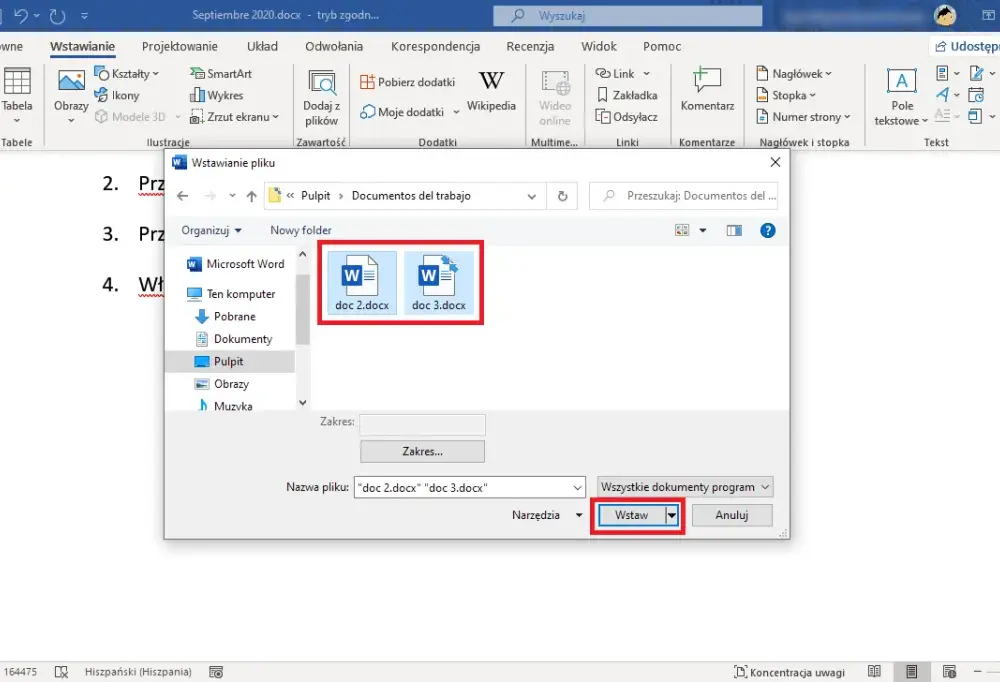Open the Odwołania tab
This screenshot has width=1000, height=682.
(334, 46)
